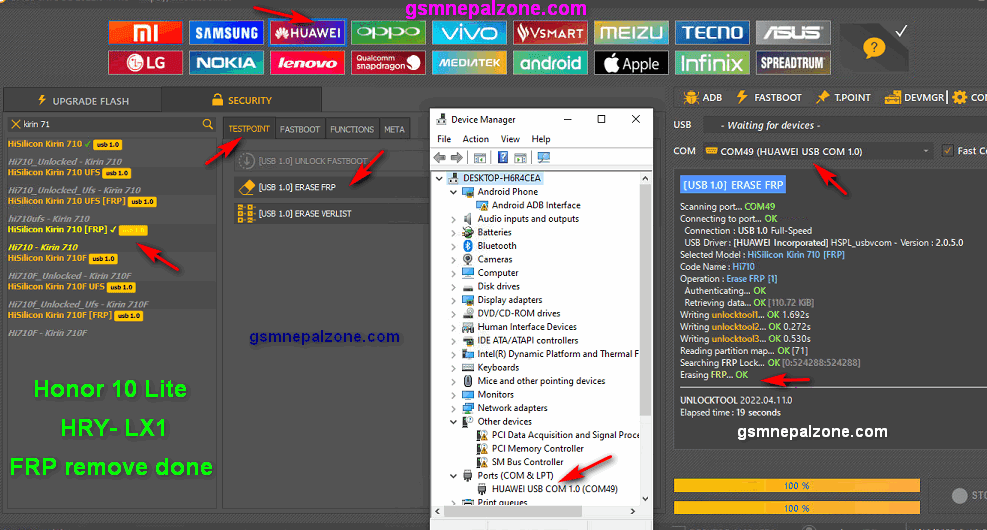Click Device Manager help toolbar icon
This screenshot has height=530, width=987.
502,157
